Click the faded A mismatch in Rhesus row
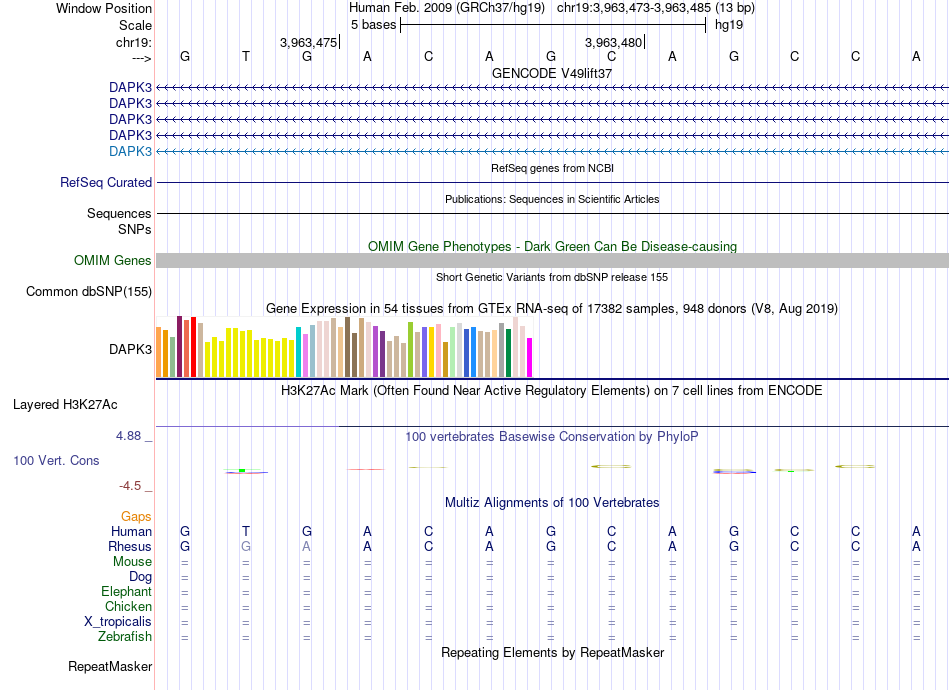This screenshot has width=950, height=690. (307, 546)
